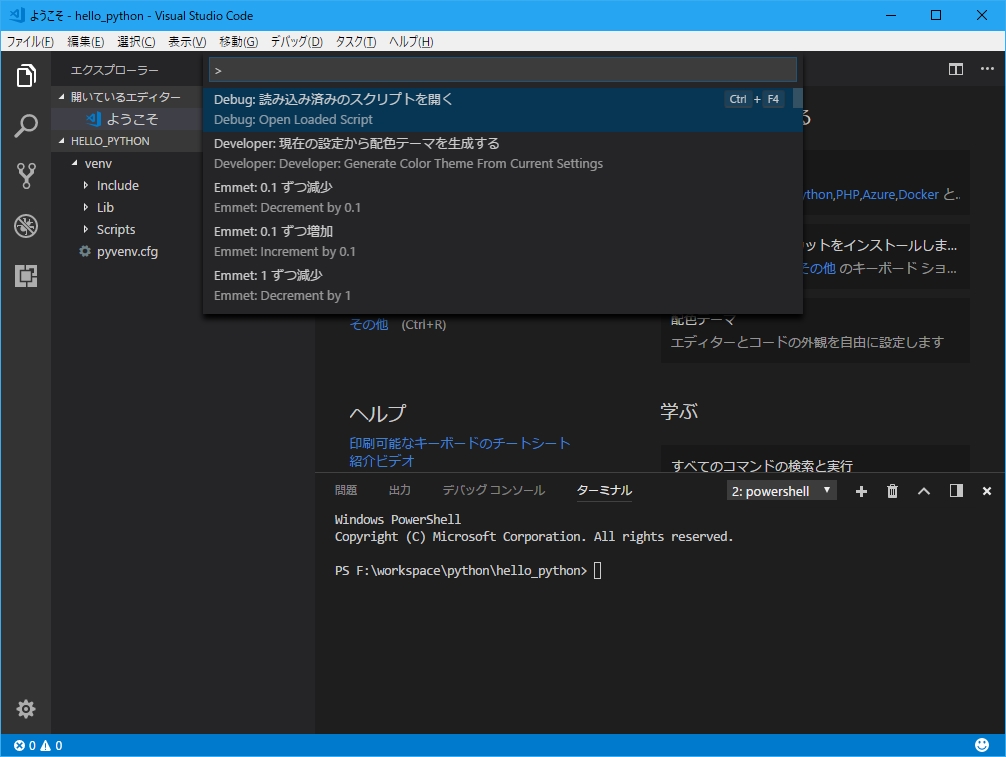Click the split editor icon
Image resolution: width=1006 pixels, height=757 pixels.
point(955,69)
